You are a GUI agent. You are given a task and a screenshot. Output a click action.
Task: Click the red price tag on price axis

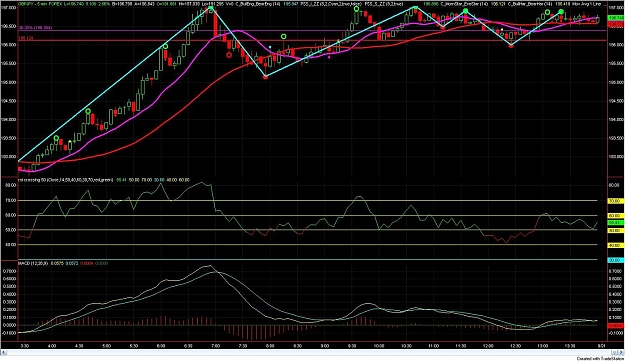point(615,24)
